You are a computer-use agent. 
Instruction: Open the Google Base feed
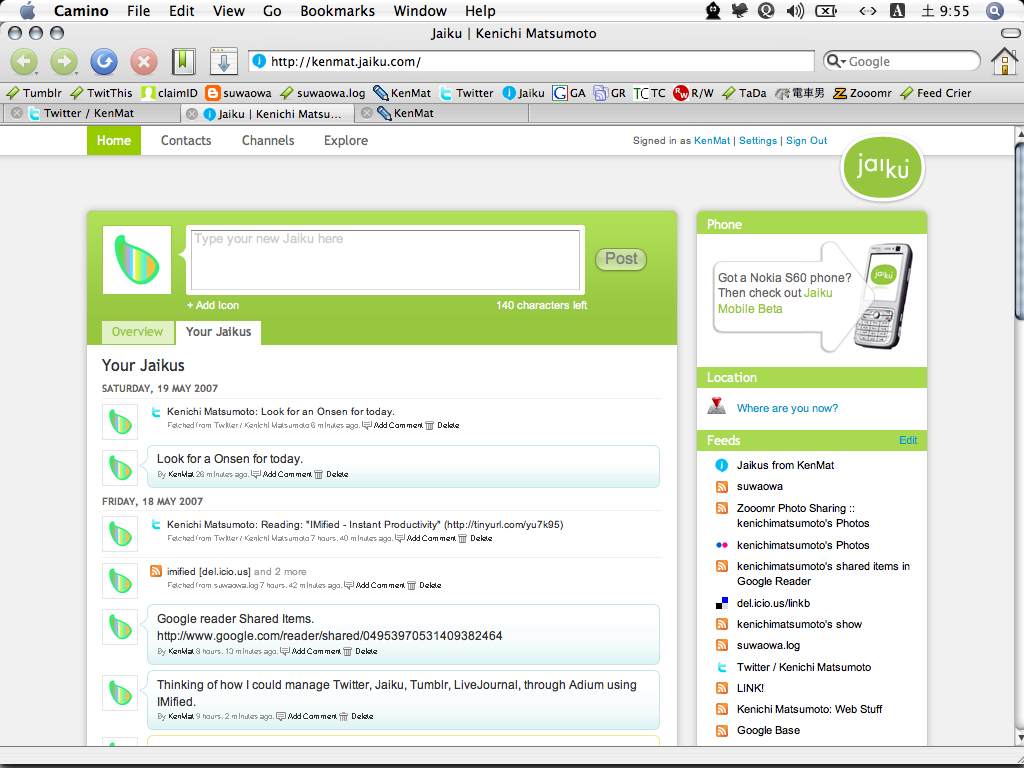point(768,730)
